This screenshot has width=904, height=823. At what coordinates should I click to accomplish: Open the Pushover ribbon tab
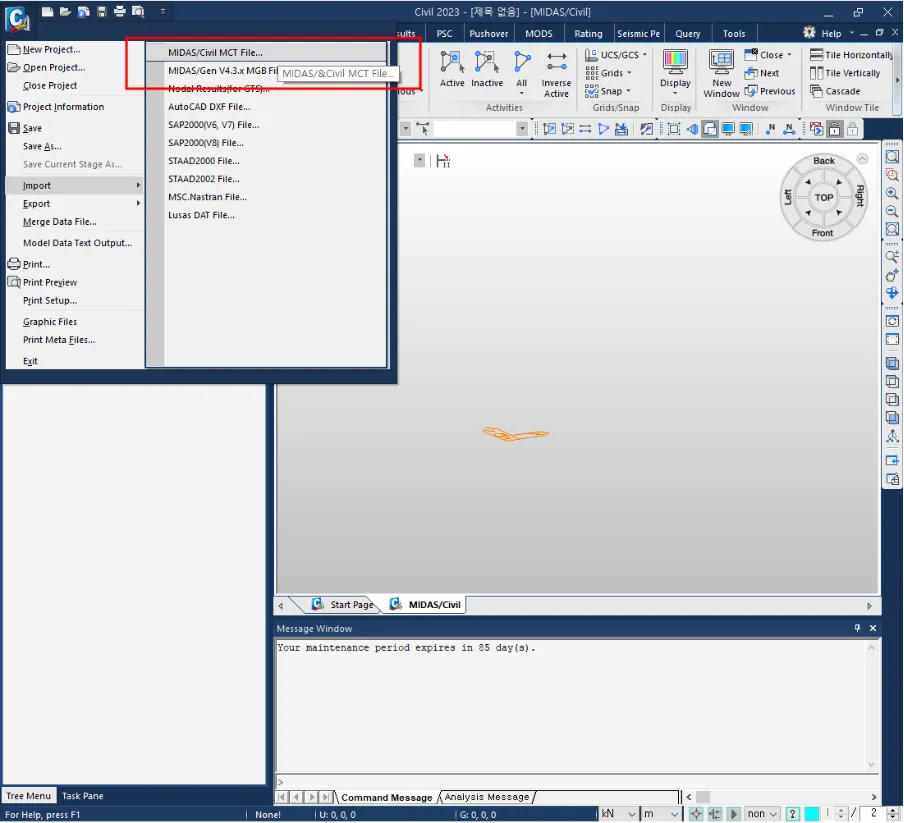[x=488, y=33]
